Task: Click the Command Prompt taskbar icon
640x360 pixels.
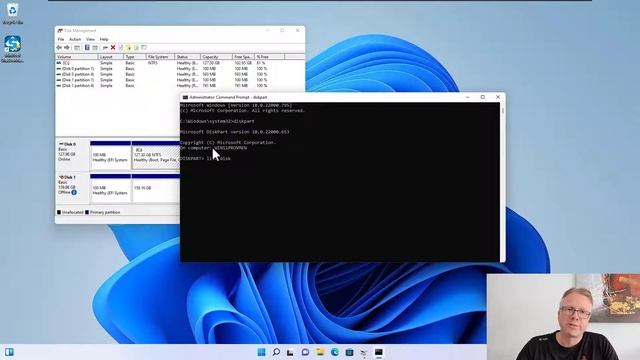Action: point(379,352)
